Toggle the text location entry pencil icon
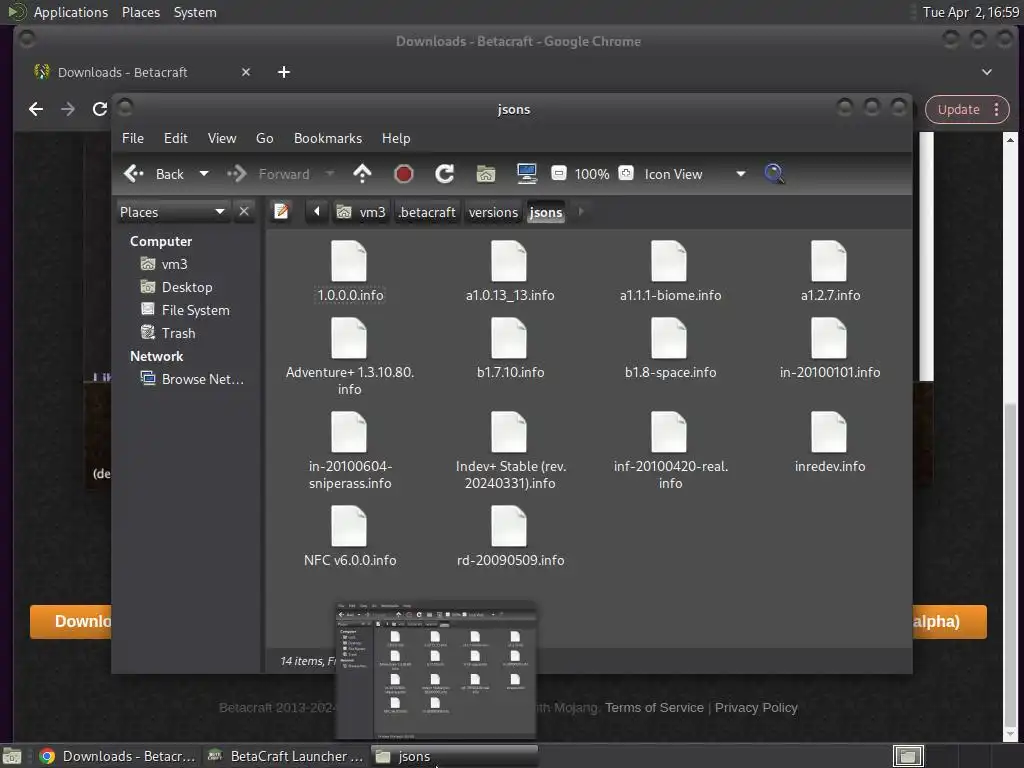1024x768 pixels. (x=281, y=212)
